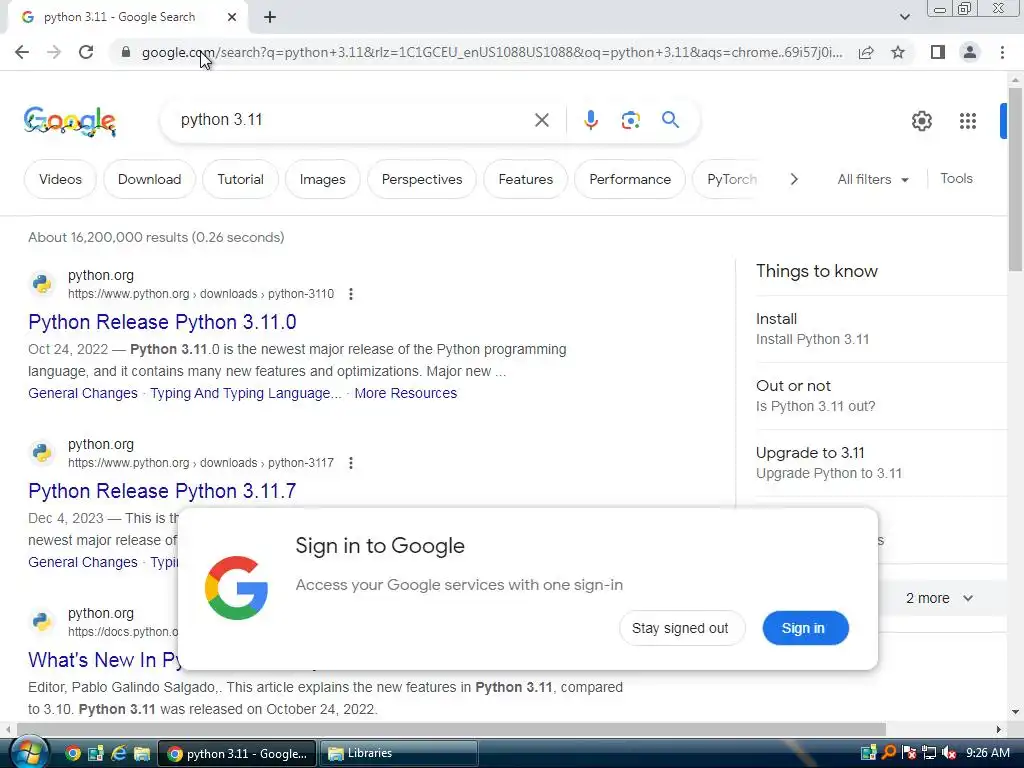Toggle the Chrome side panel icon
Image resolution: width=1024 pixels, height=768 pixels.
938,52
